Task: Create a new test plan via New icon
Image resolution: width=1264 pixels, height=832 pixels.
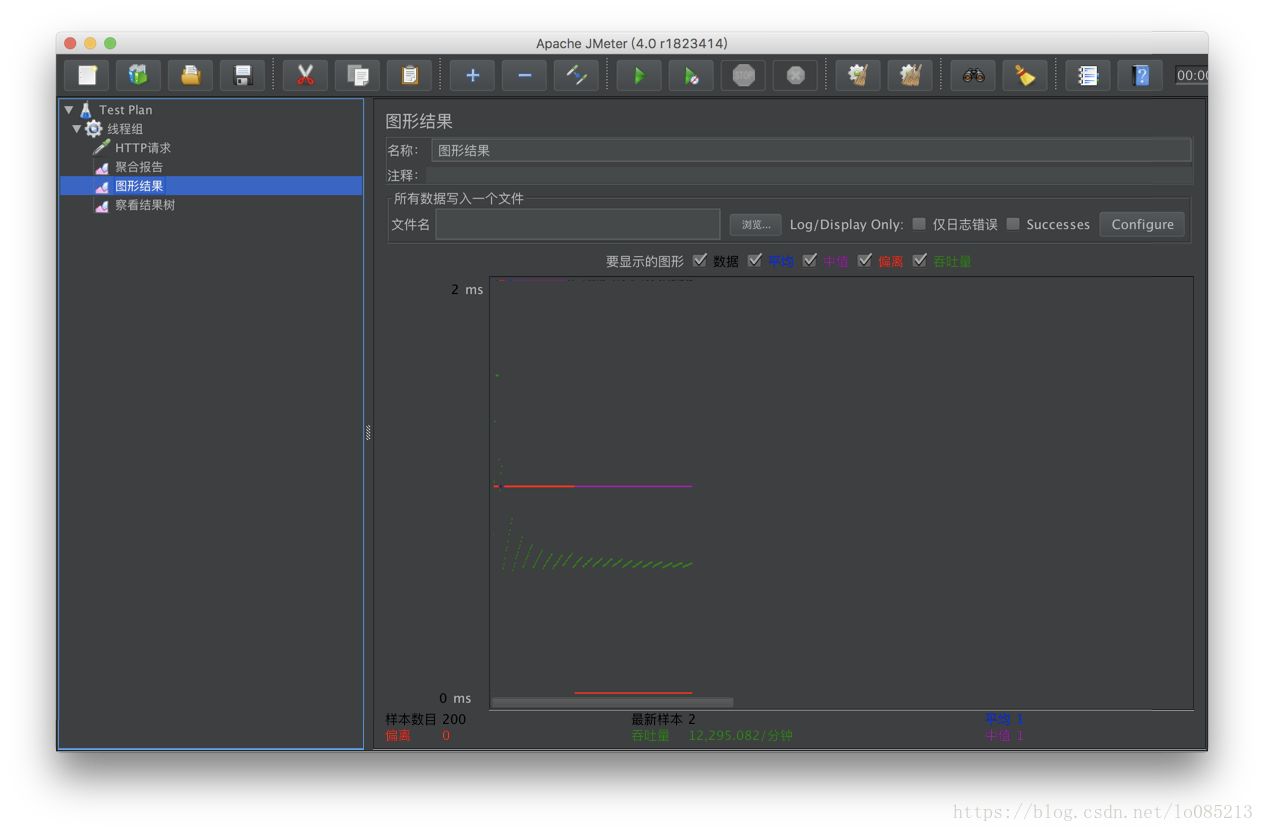Action: tap(87, 75)
